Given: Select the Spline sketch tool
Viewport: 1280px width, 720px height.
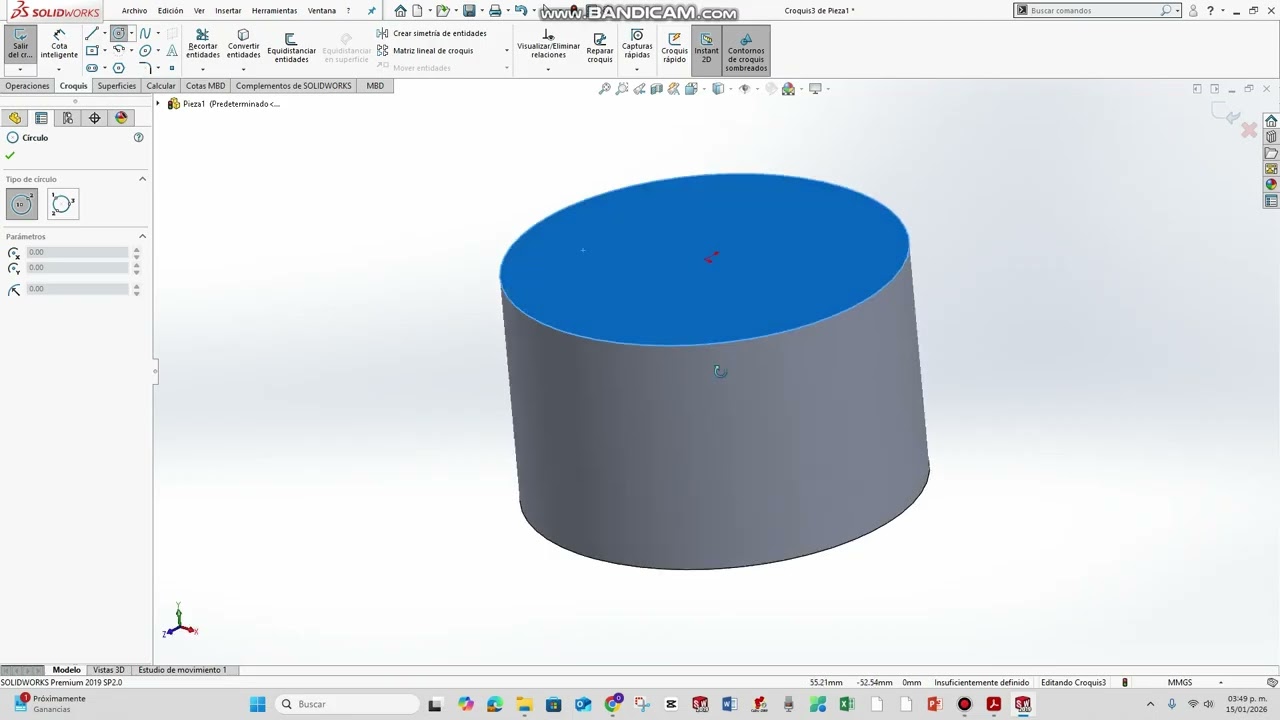Looking at the screenshot, I should [x=145, y=33].
